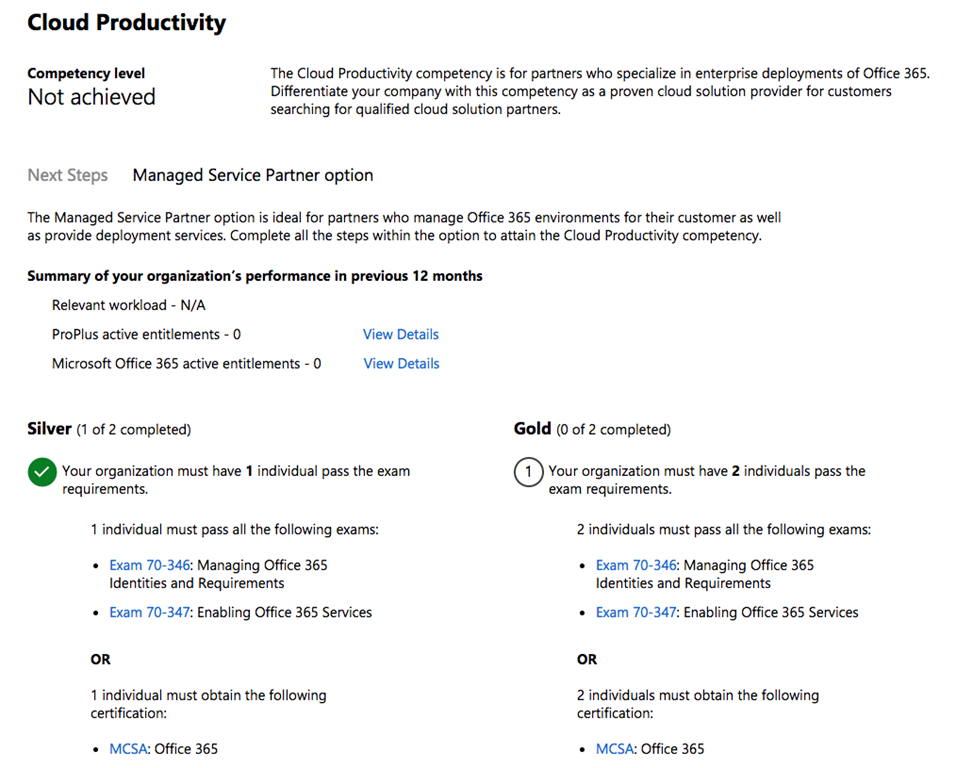
Task: Switch to the Next Steps tab
Action: point(68,175)
